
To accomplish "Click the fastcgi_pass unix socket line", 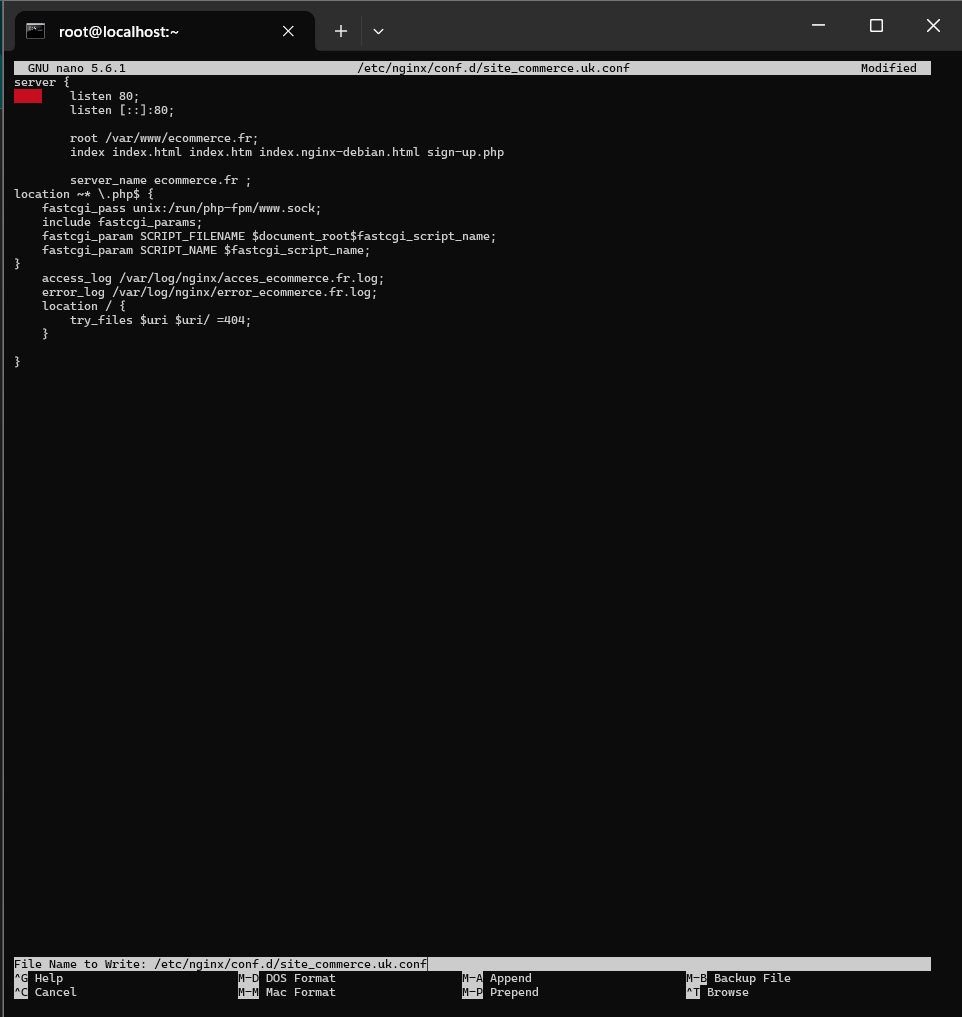I will pyautogui.click(x=182, y=208).
